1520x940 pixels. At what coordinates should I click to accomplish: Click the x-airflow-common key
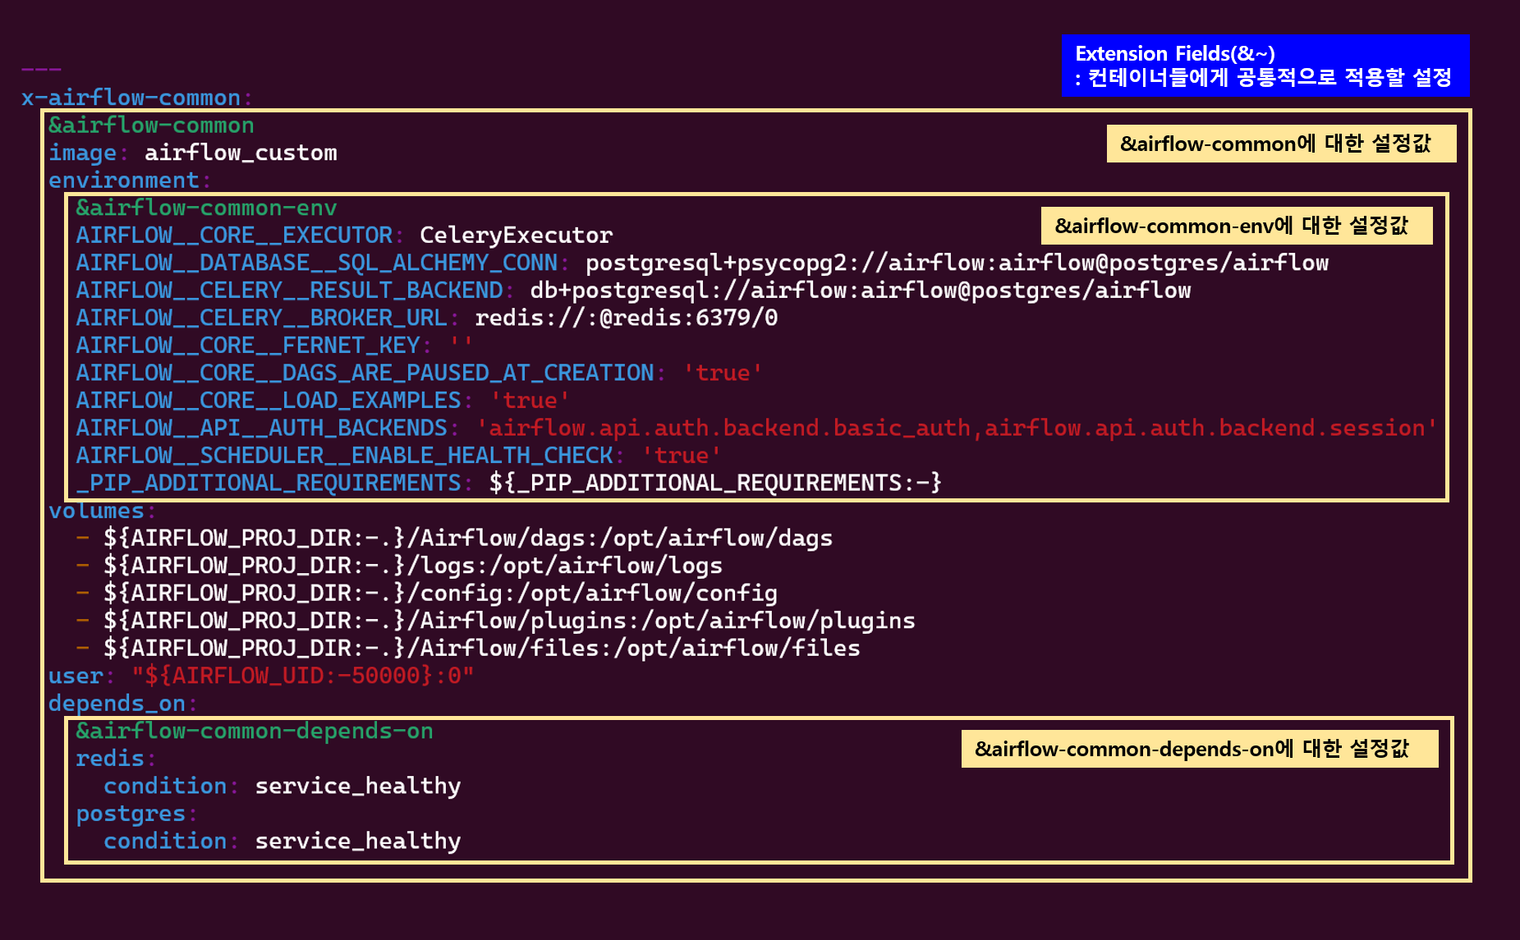[x=131, y=98]
